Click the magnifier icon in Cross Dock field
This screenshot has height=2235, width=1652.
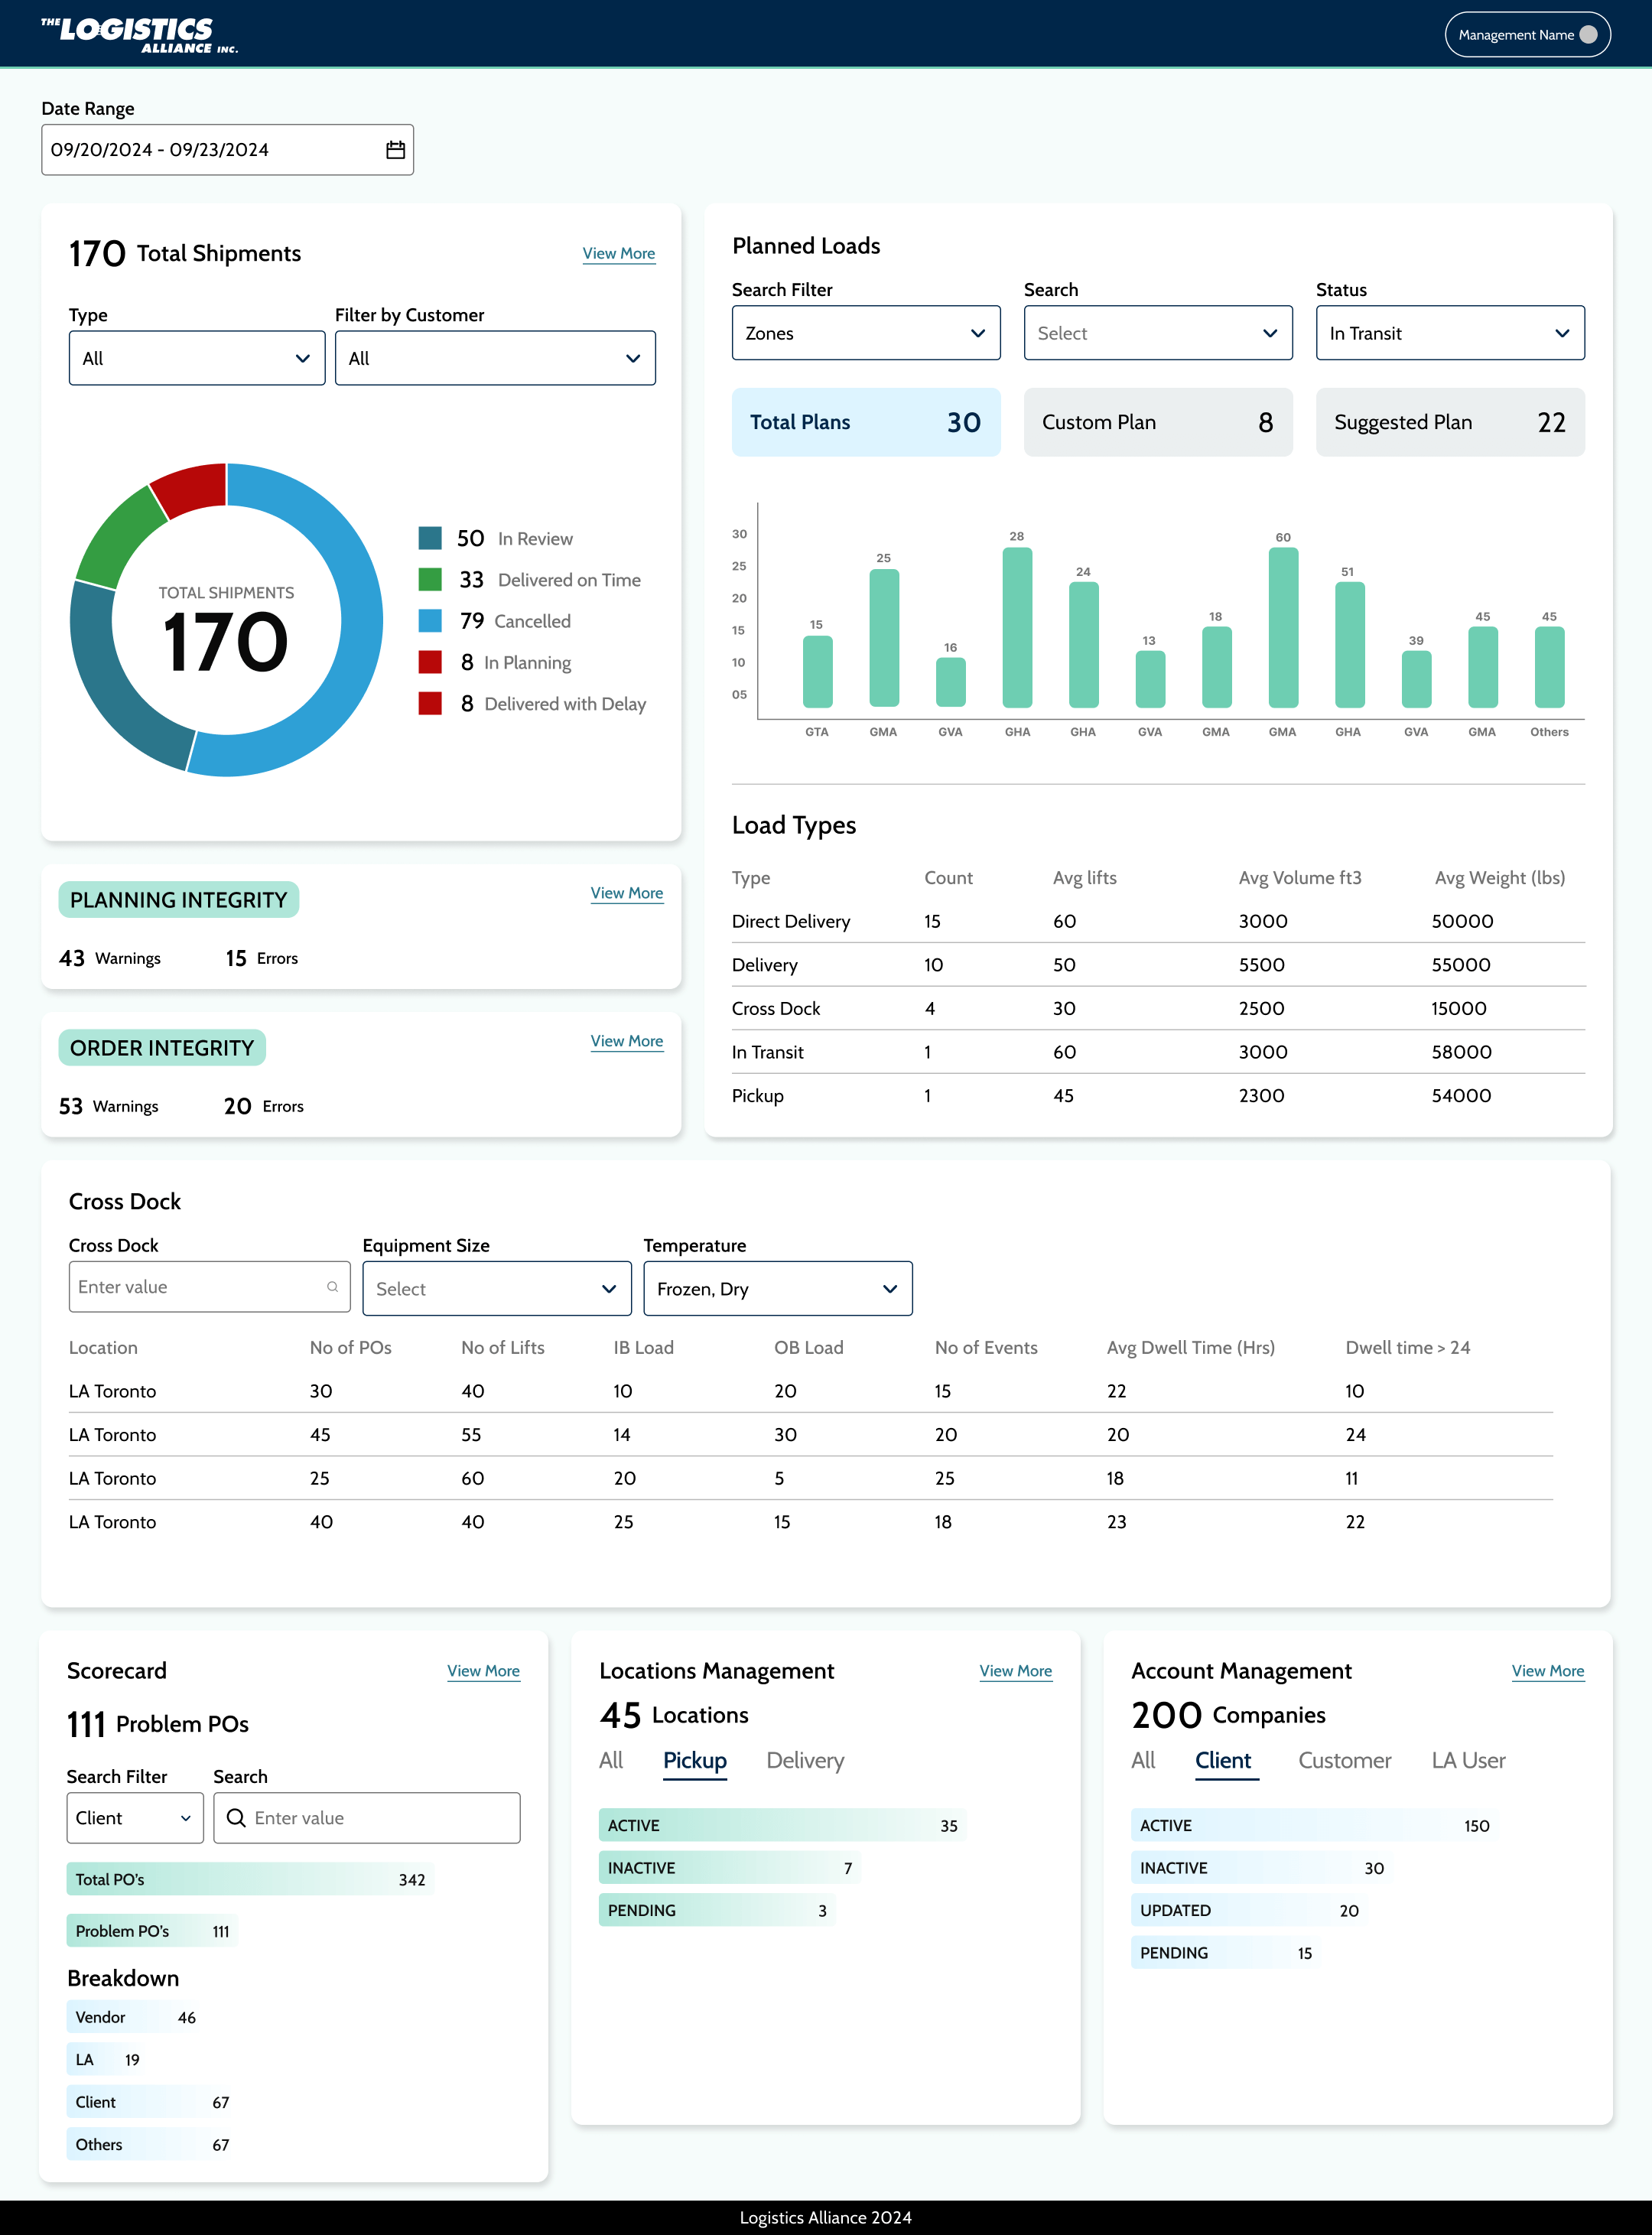point(332,1287)
